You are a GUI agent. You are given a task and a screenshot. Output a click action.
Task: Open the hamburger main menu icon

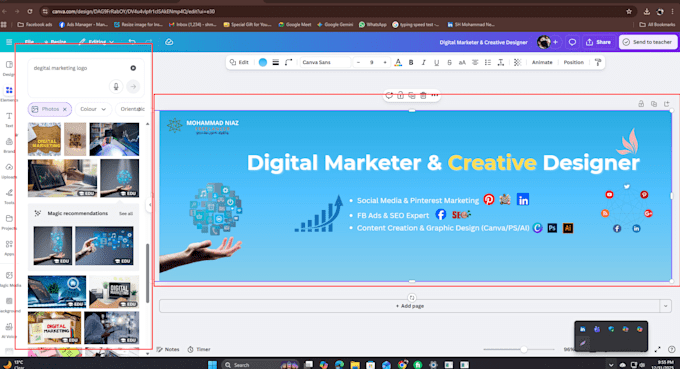[9, 42]
